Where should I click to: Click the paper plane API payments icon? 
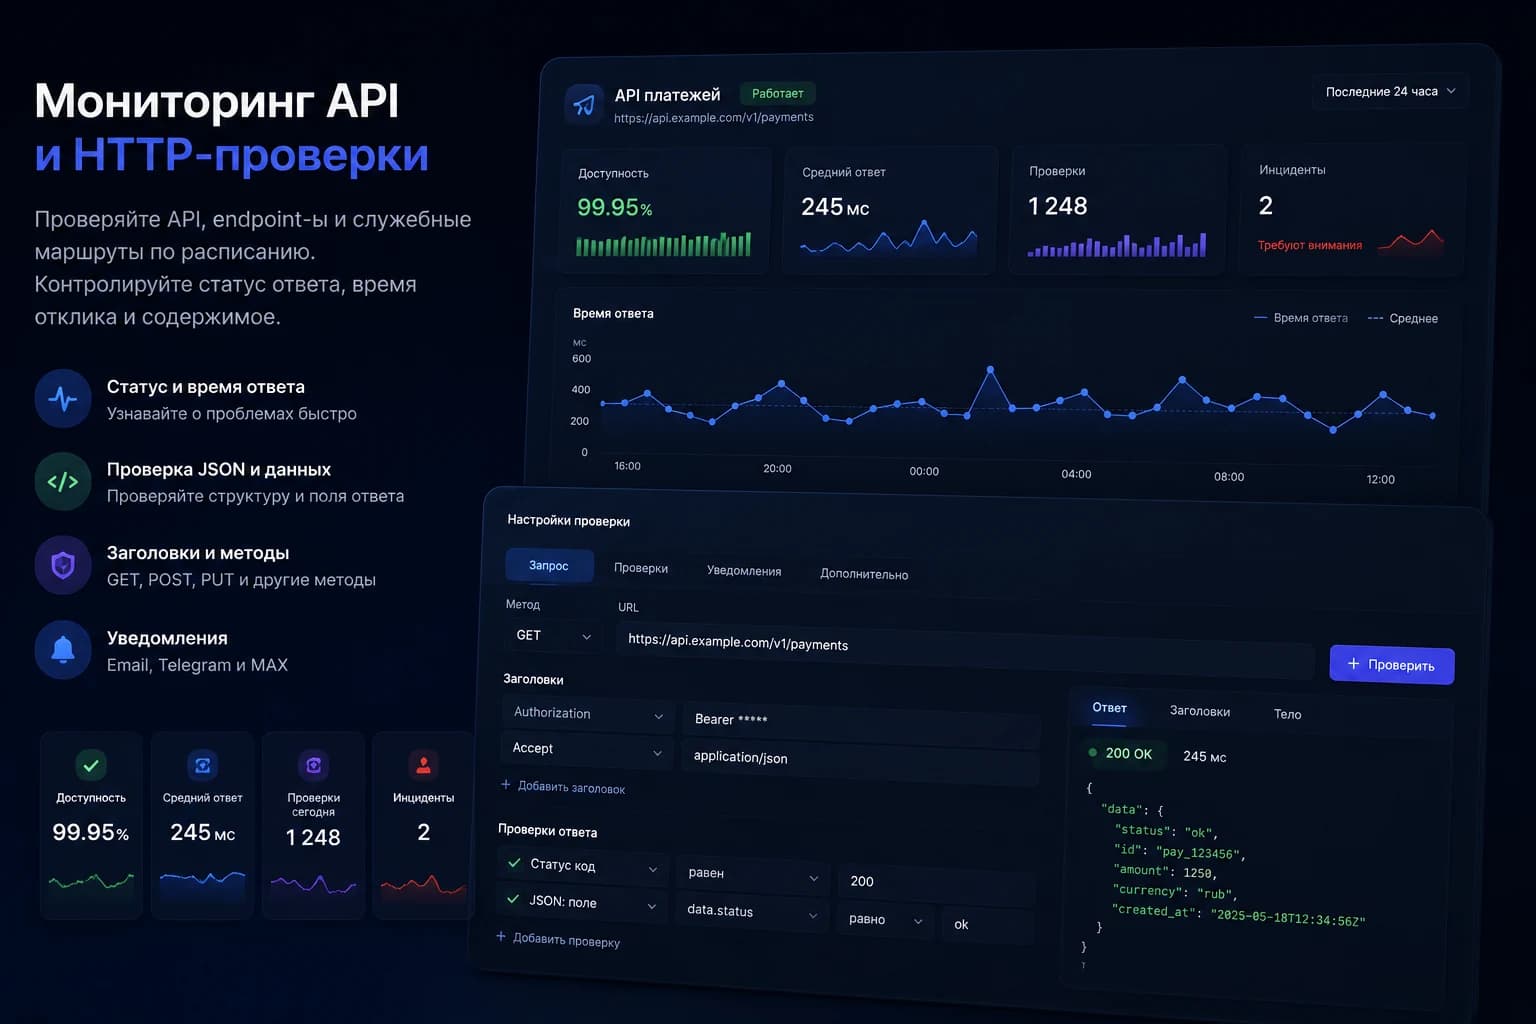click(584, 104)
